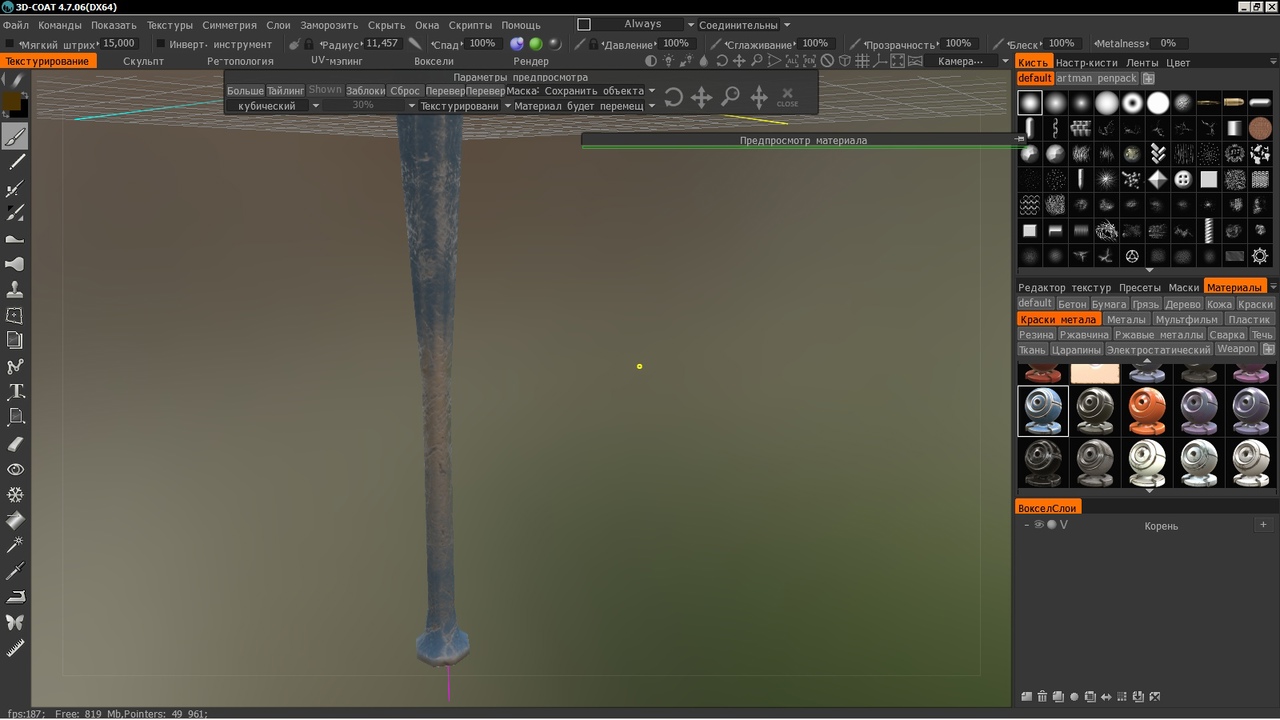The width and height of the screenshot is (1280, 720).
Task: Select the Text tool in left toolbar
Action: tap(15, 391)
